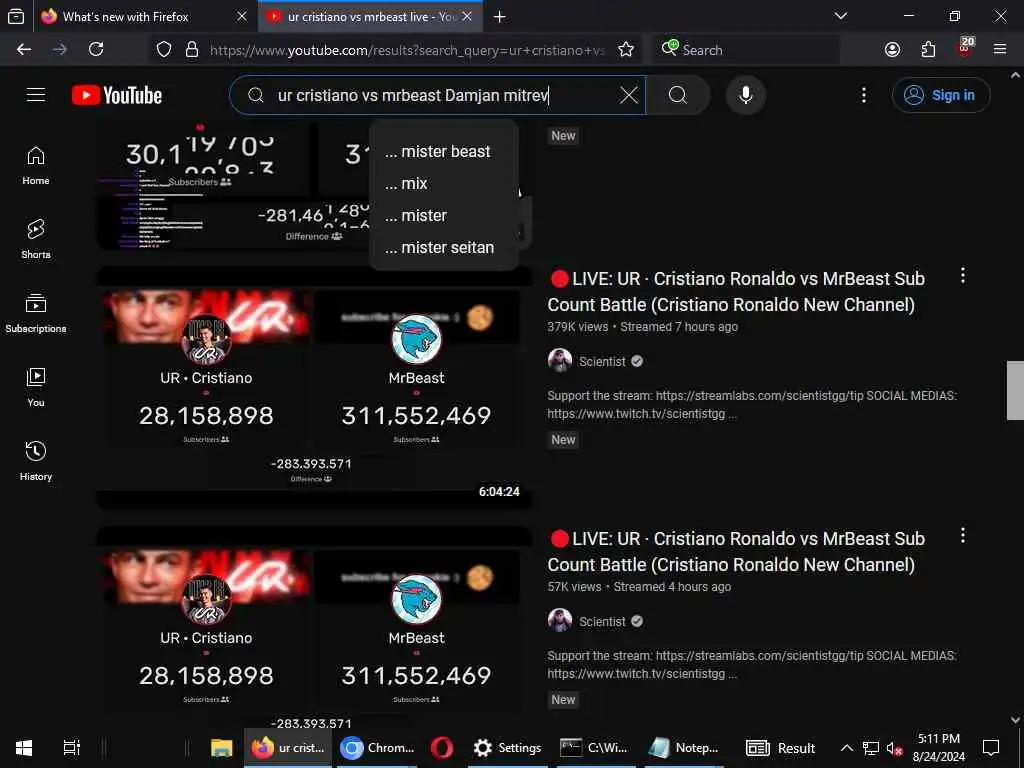Reload the current page
The height and width of the screenshot is (768, 1024).
point(96,50)
